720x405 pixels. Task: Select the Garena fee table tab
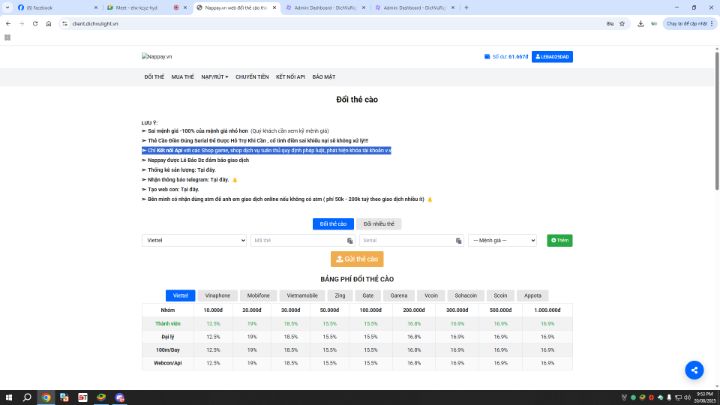point(399,296)
